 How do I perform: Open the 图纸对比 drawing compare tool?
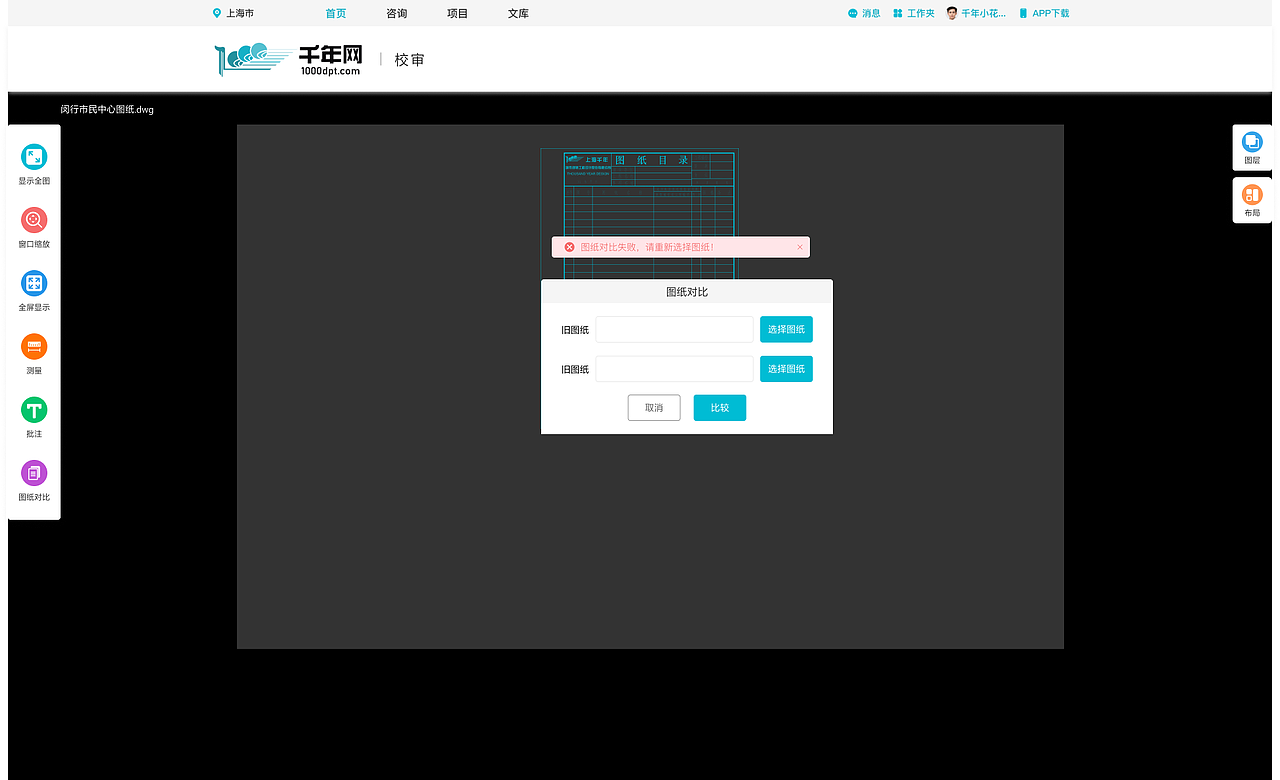coord(34,473)
